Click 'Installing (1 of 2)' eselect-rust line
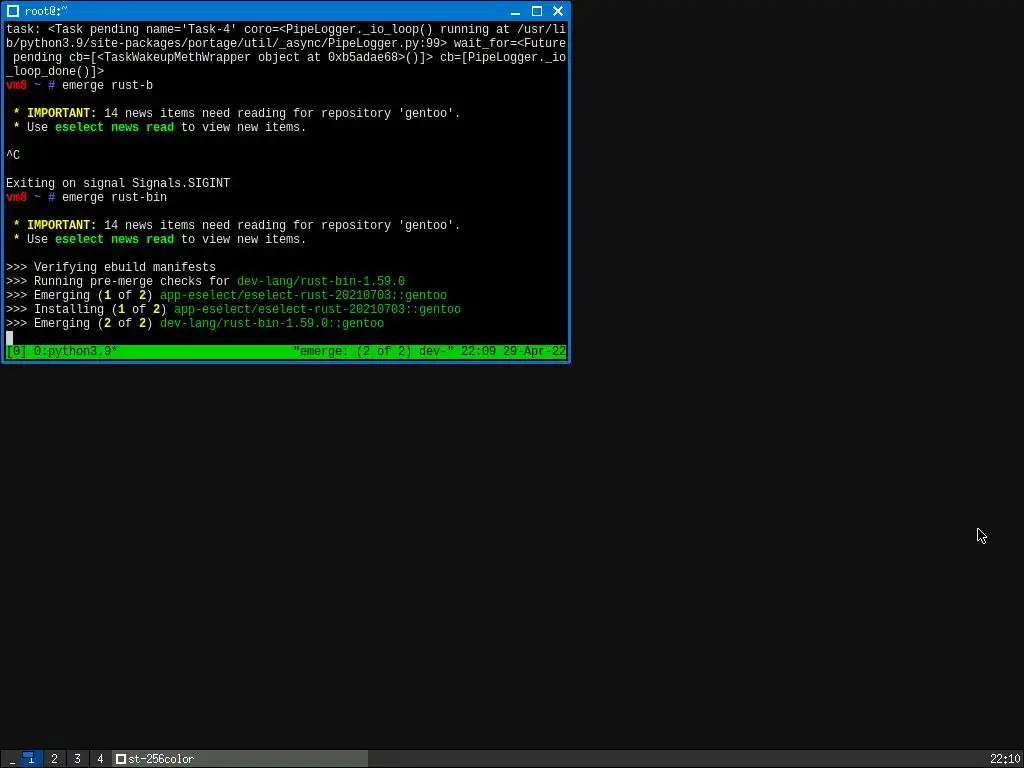The width and height of the screenshot is (1024, 768). pyautogui.click(x=233, y=310)
